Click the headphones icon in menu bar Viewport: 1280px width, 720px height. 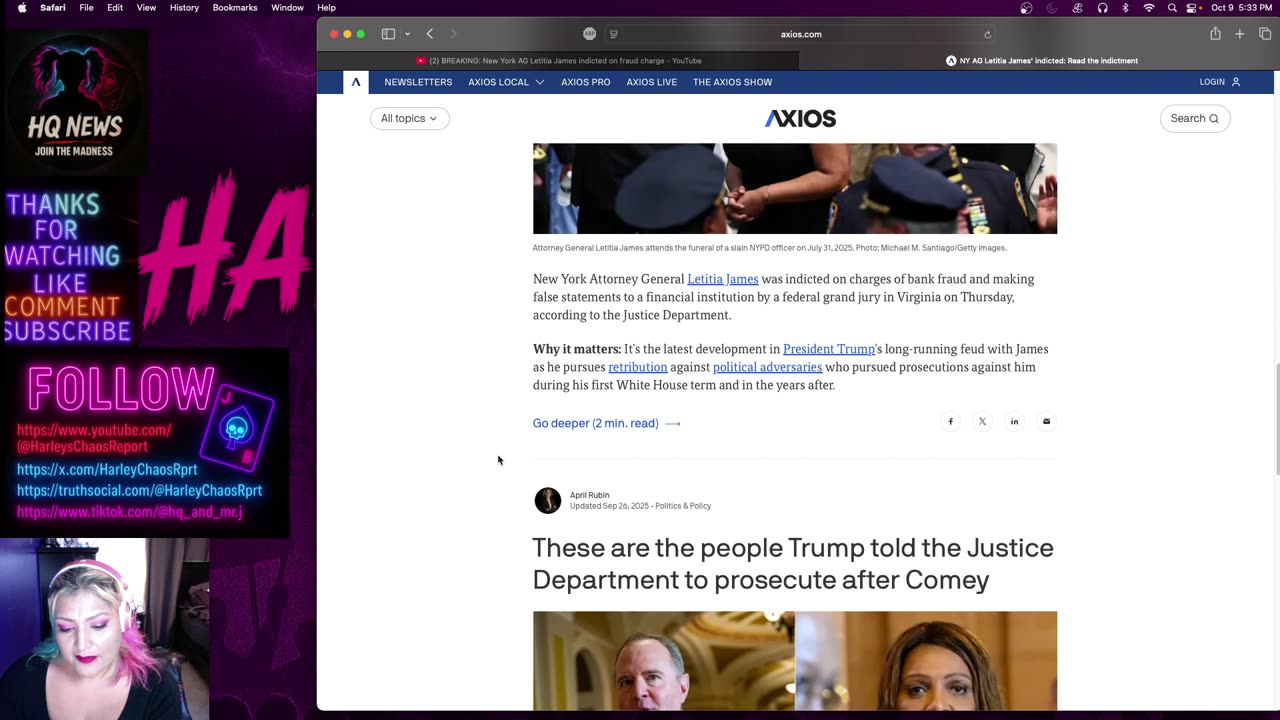pos(1102,8)
